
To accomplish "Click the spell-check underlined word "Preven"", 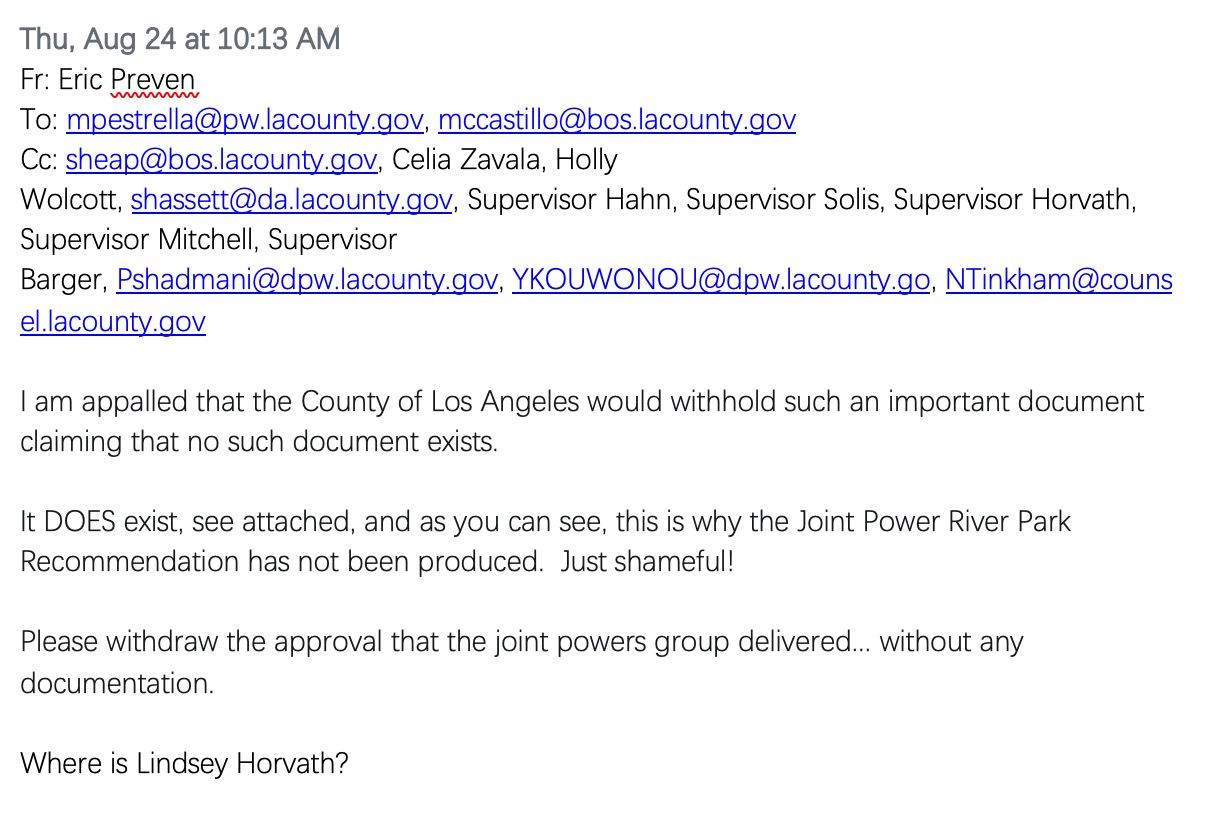I will [154, 80].
